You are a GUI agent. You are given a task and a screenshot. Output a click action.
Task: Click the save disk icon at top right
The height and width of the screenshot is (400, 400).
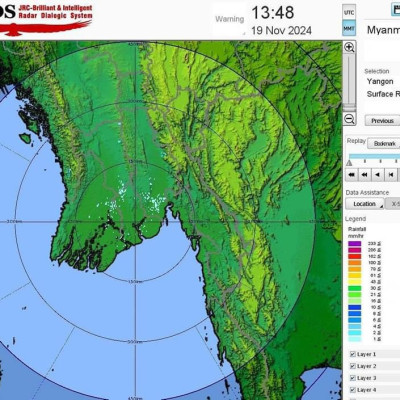(x=396, y=9)
